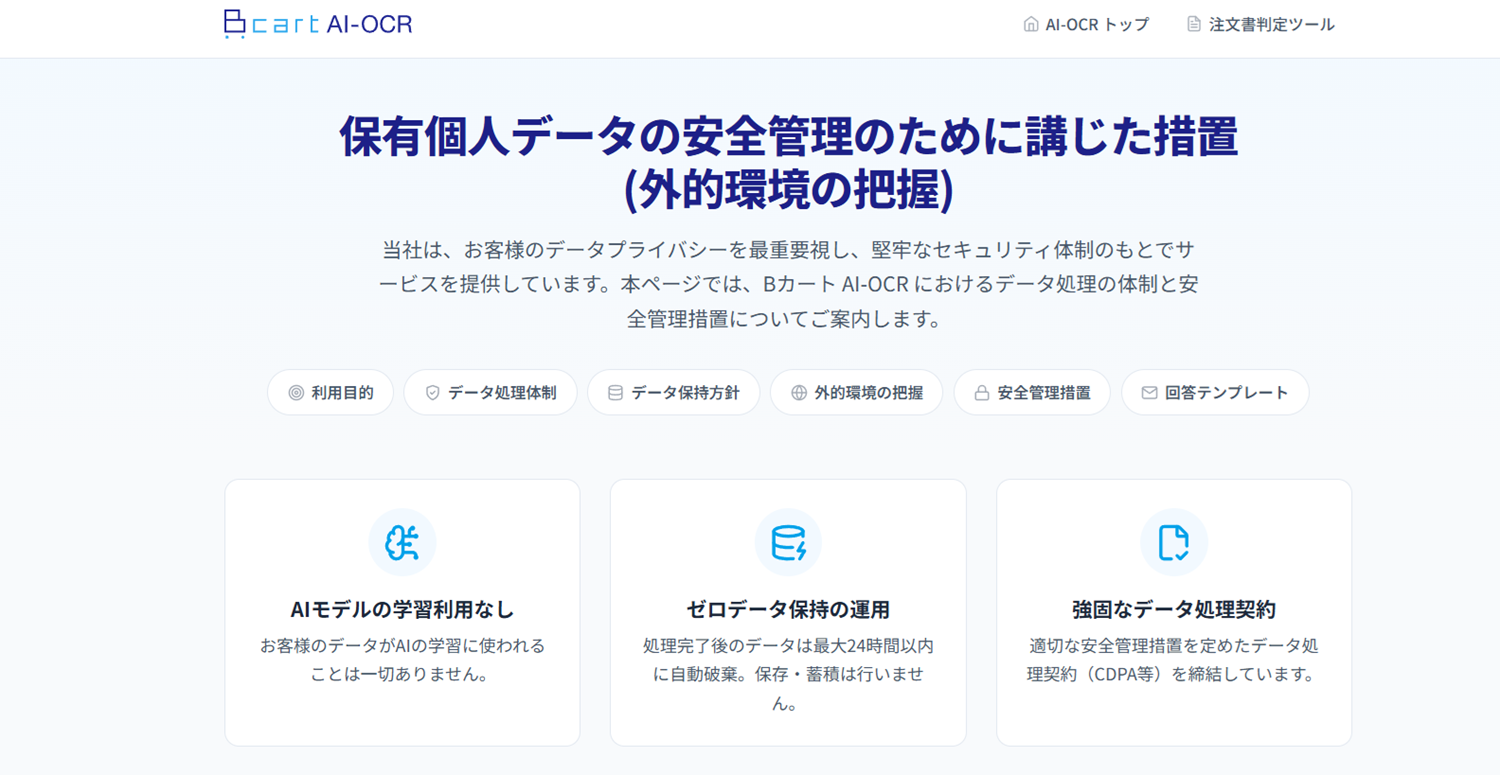Click the checked document icon above 強固なデータ処理契約
This screenshot has width=1500, height=775.
point(1173,542)
